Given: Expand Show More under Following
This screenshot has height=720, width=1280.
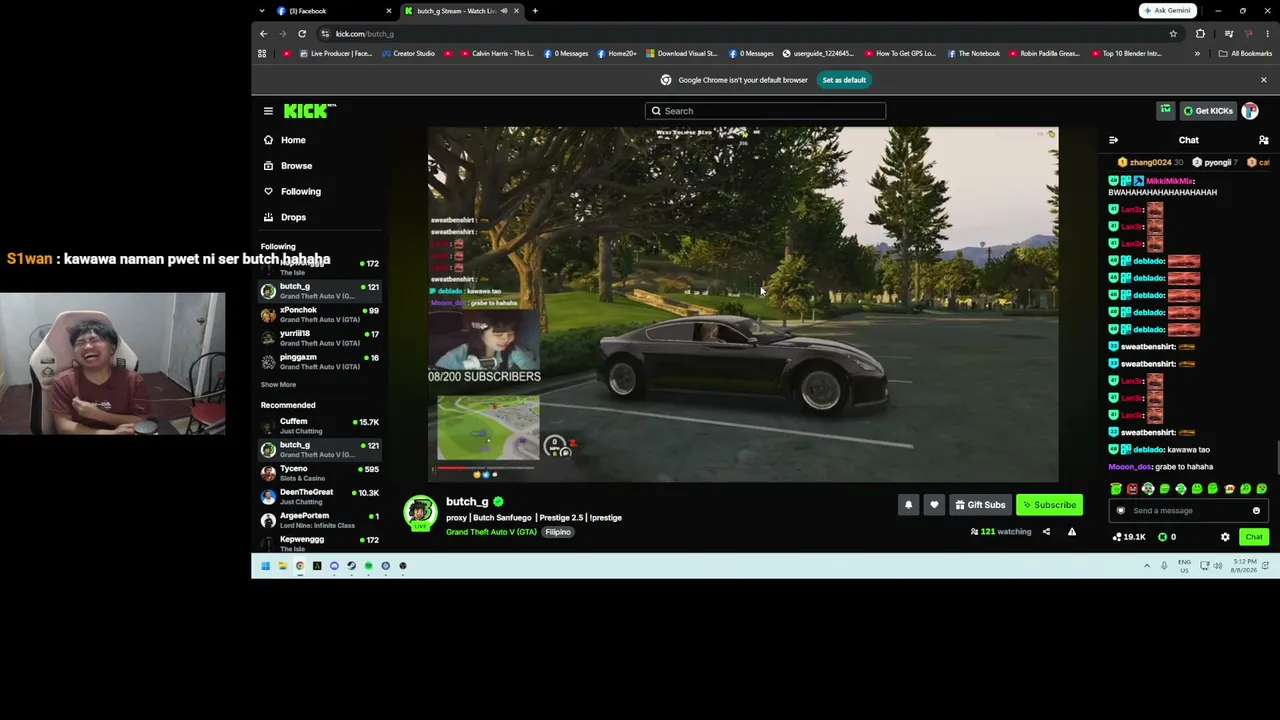Looking at the screenshot, I should (x=278, y=385).
